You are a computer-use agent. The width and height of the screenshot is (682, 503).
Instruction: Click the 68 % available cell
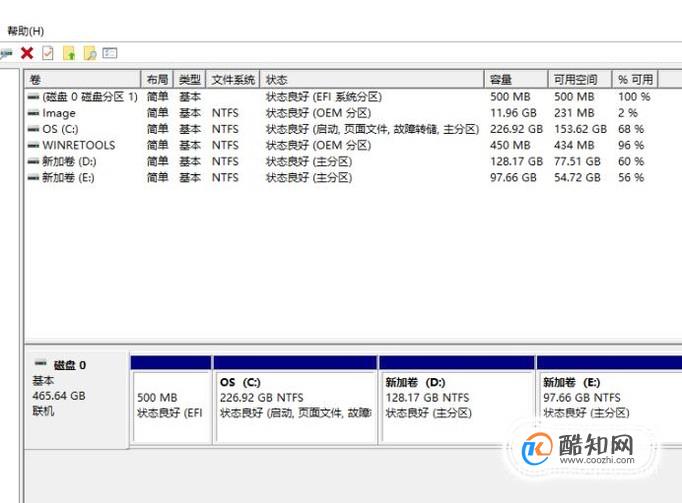tap(631, 129)
